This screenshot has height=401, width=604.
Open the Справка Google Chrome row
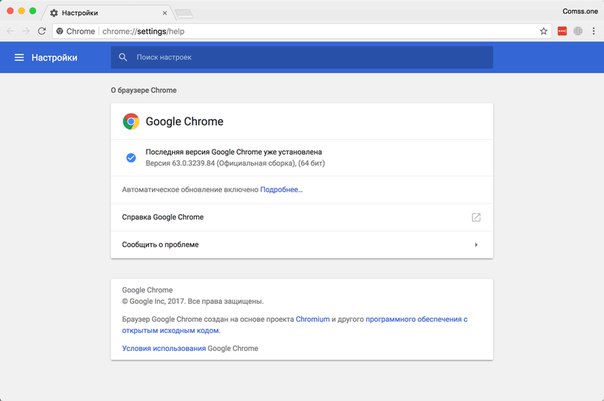302,217
